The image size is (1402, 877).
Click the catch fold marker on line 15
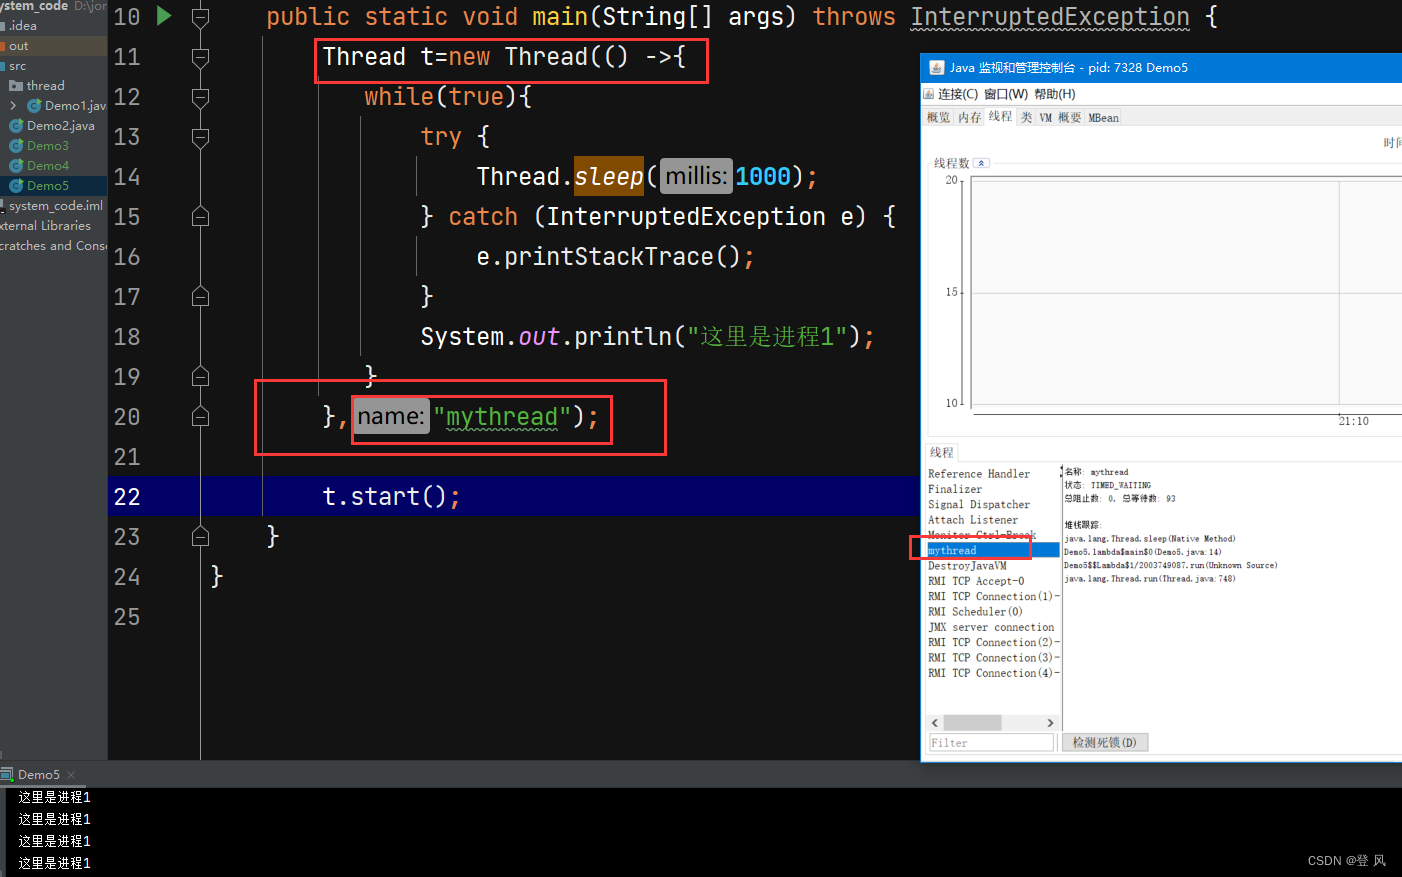[x=200, y=217]
